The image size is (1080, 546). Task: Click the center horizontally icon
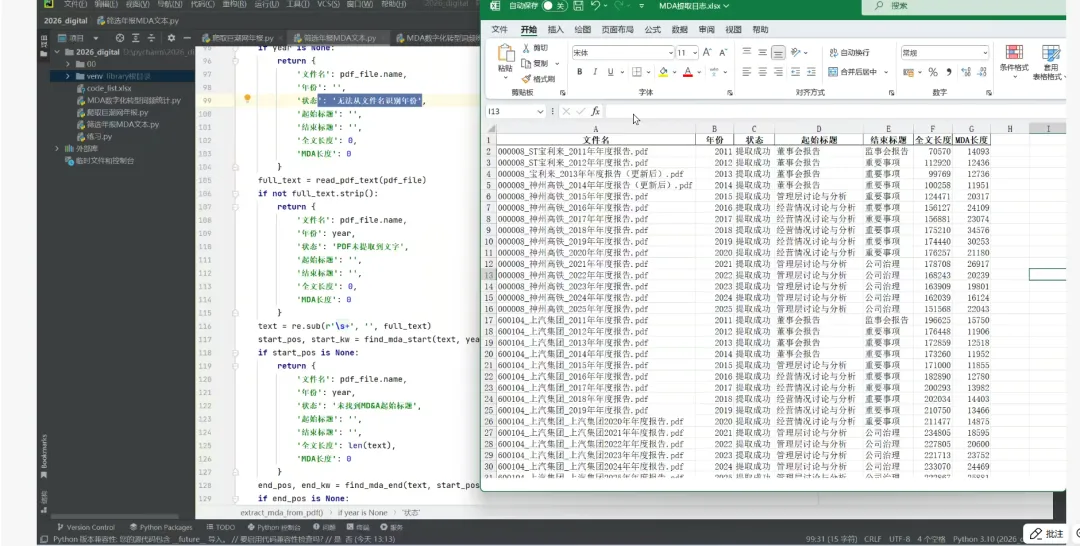point(762,72)
